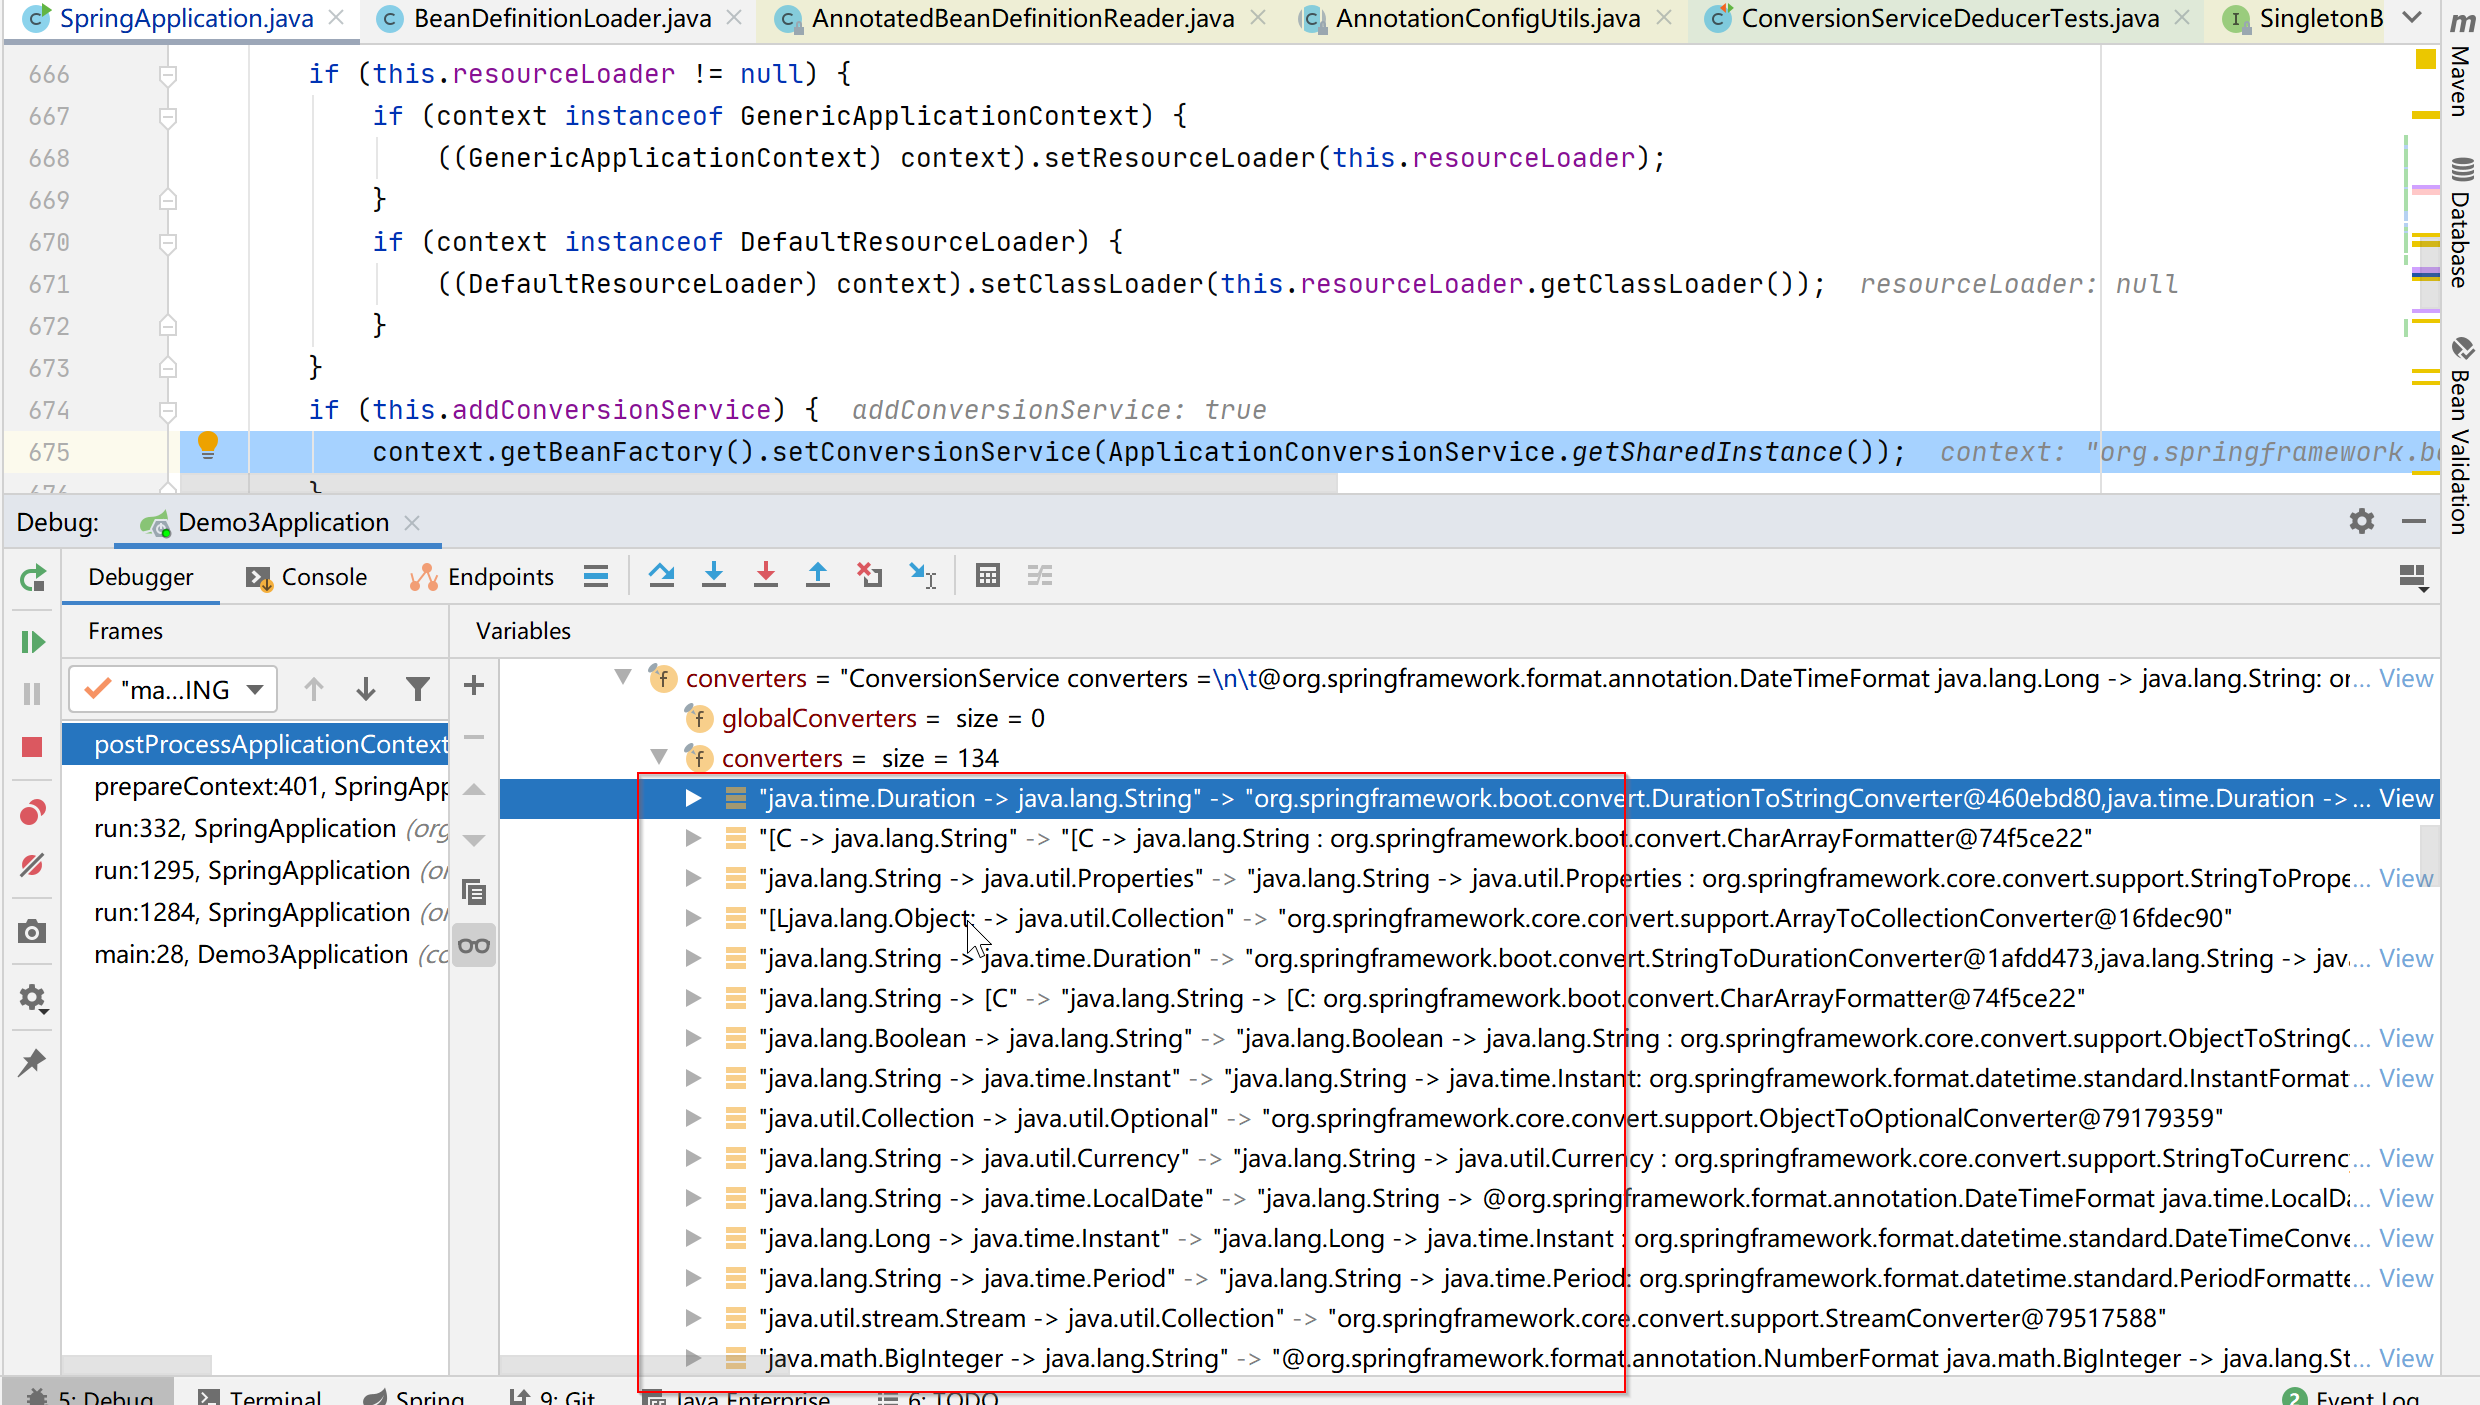Select the Frames panel toggle
This screenshot has height=1405, width=2480.
coord(124,630)
